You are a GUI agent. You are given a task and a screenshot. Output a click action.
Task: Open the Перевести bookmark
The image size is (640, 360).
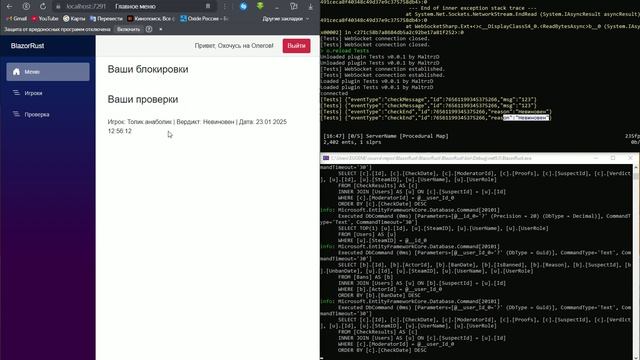coord(106,18)
